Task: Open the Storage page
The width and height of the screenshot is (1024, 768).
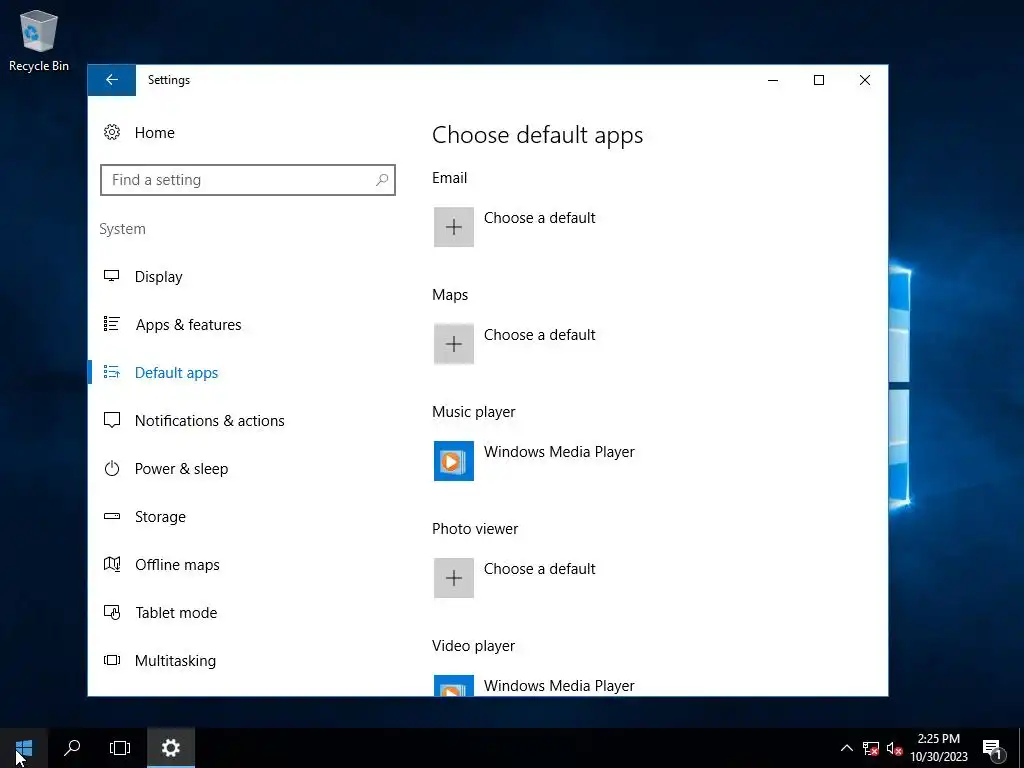Action: tap(160, 517)
